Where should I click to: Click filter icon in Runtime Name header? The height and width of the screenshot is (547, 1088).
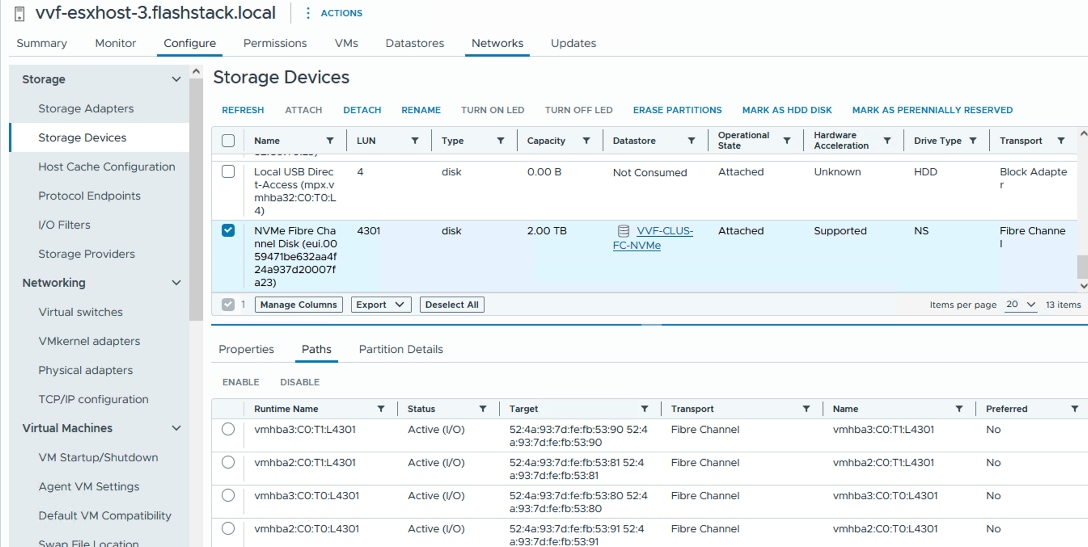pos(381,409)
